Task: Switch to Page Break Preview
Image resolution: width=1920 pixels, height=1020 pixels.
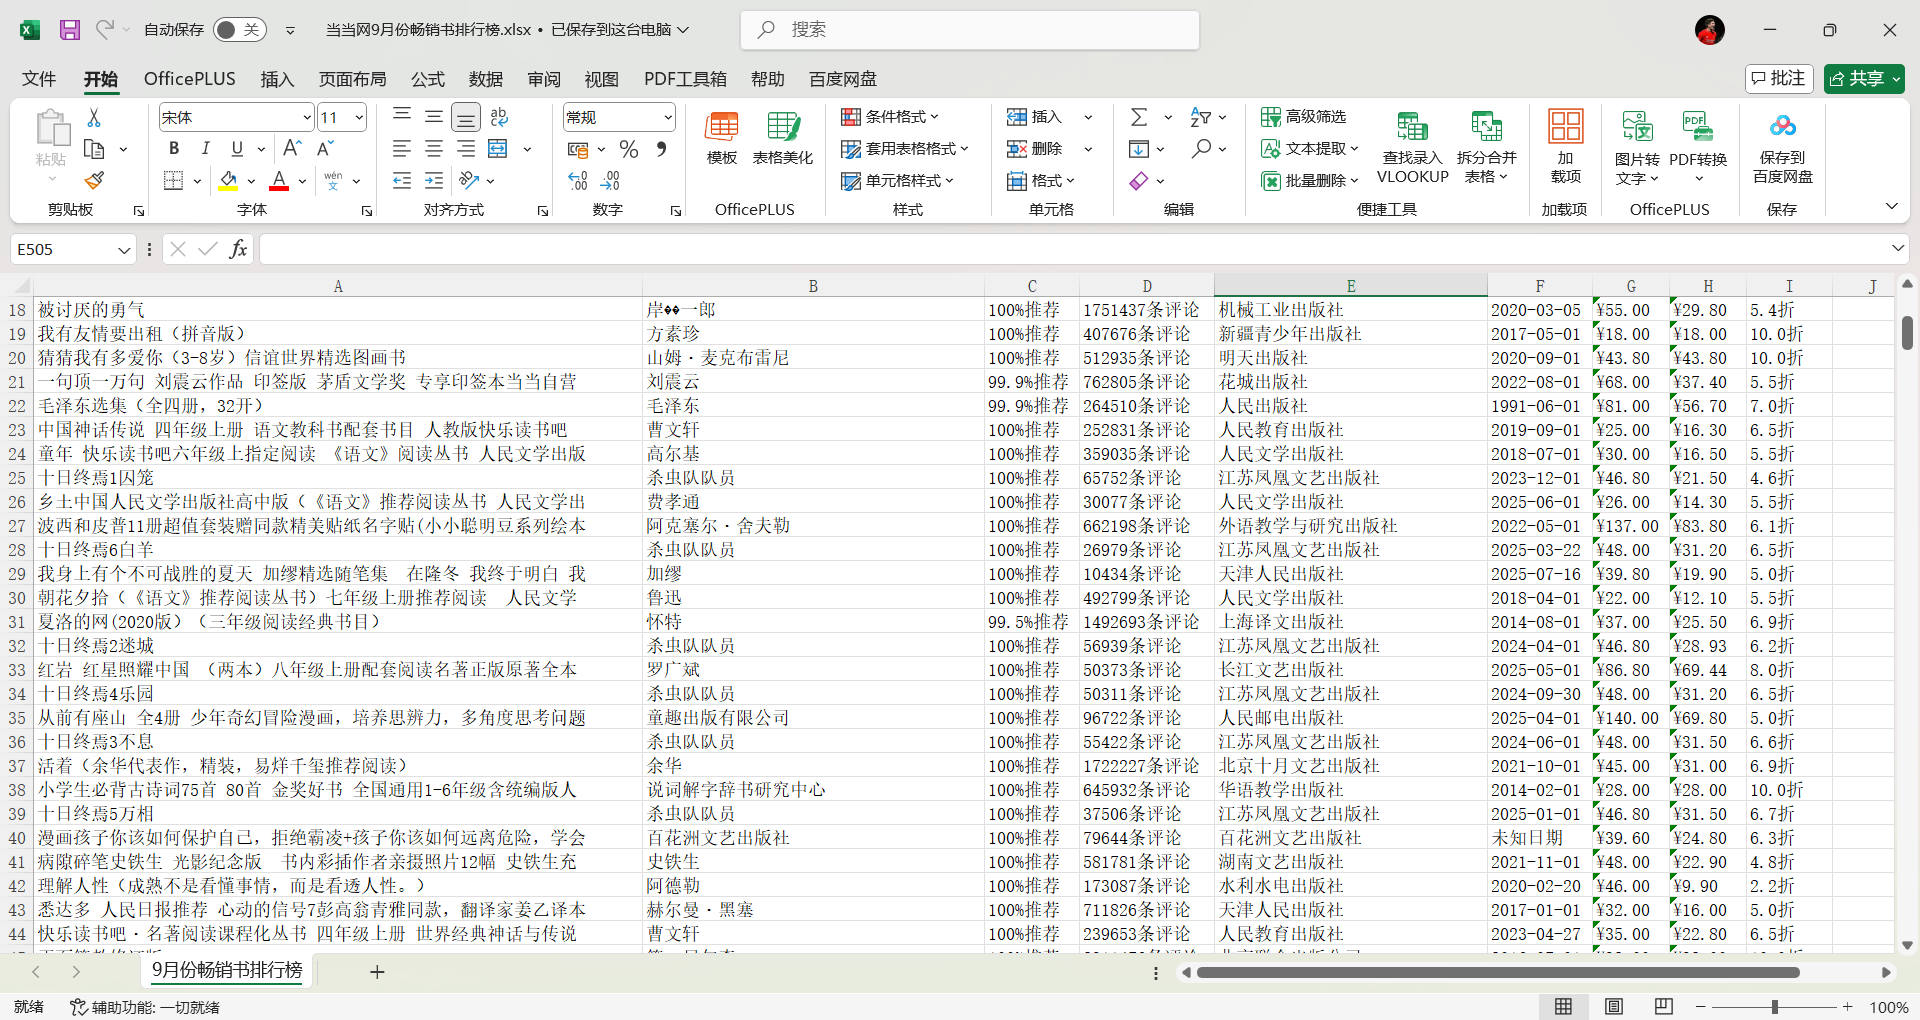Action: click(1664, 1007)
